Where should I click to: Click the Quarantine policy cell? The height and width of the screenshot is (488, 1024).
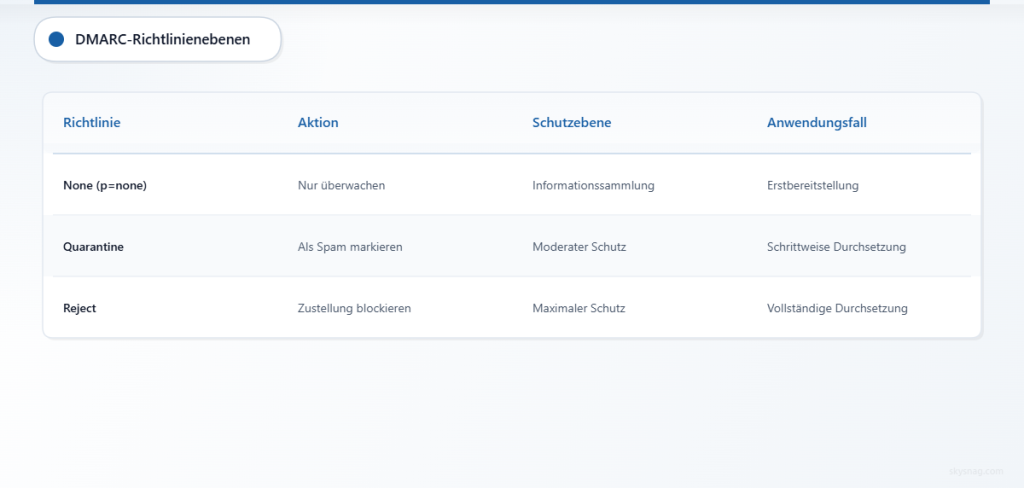coord(93,247)
